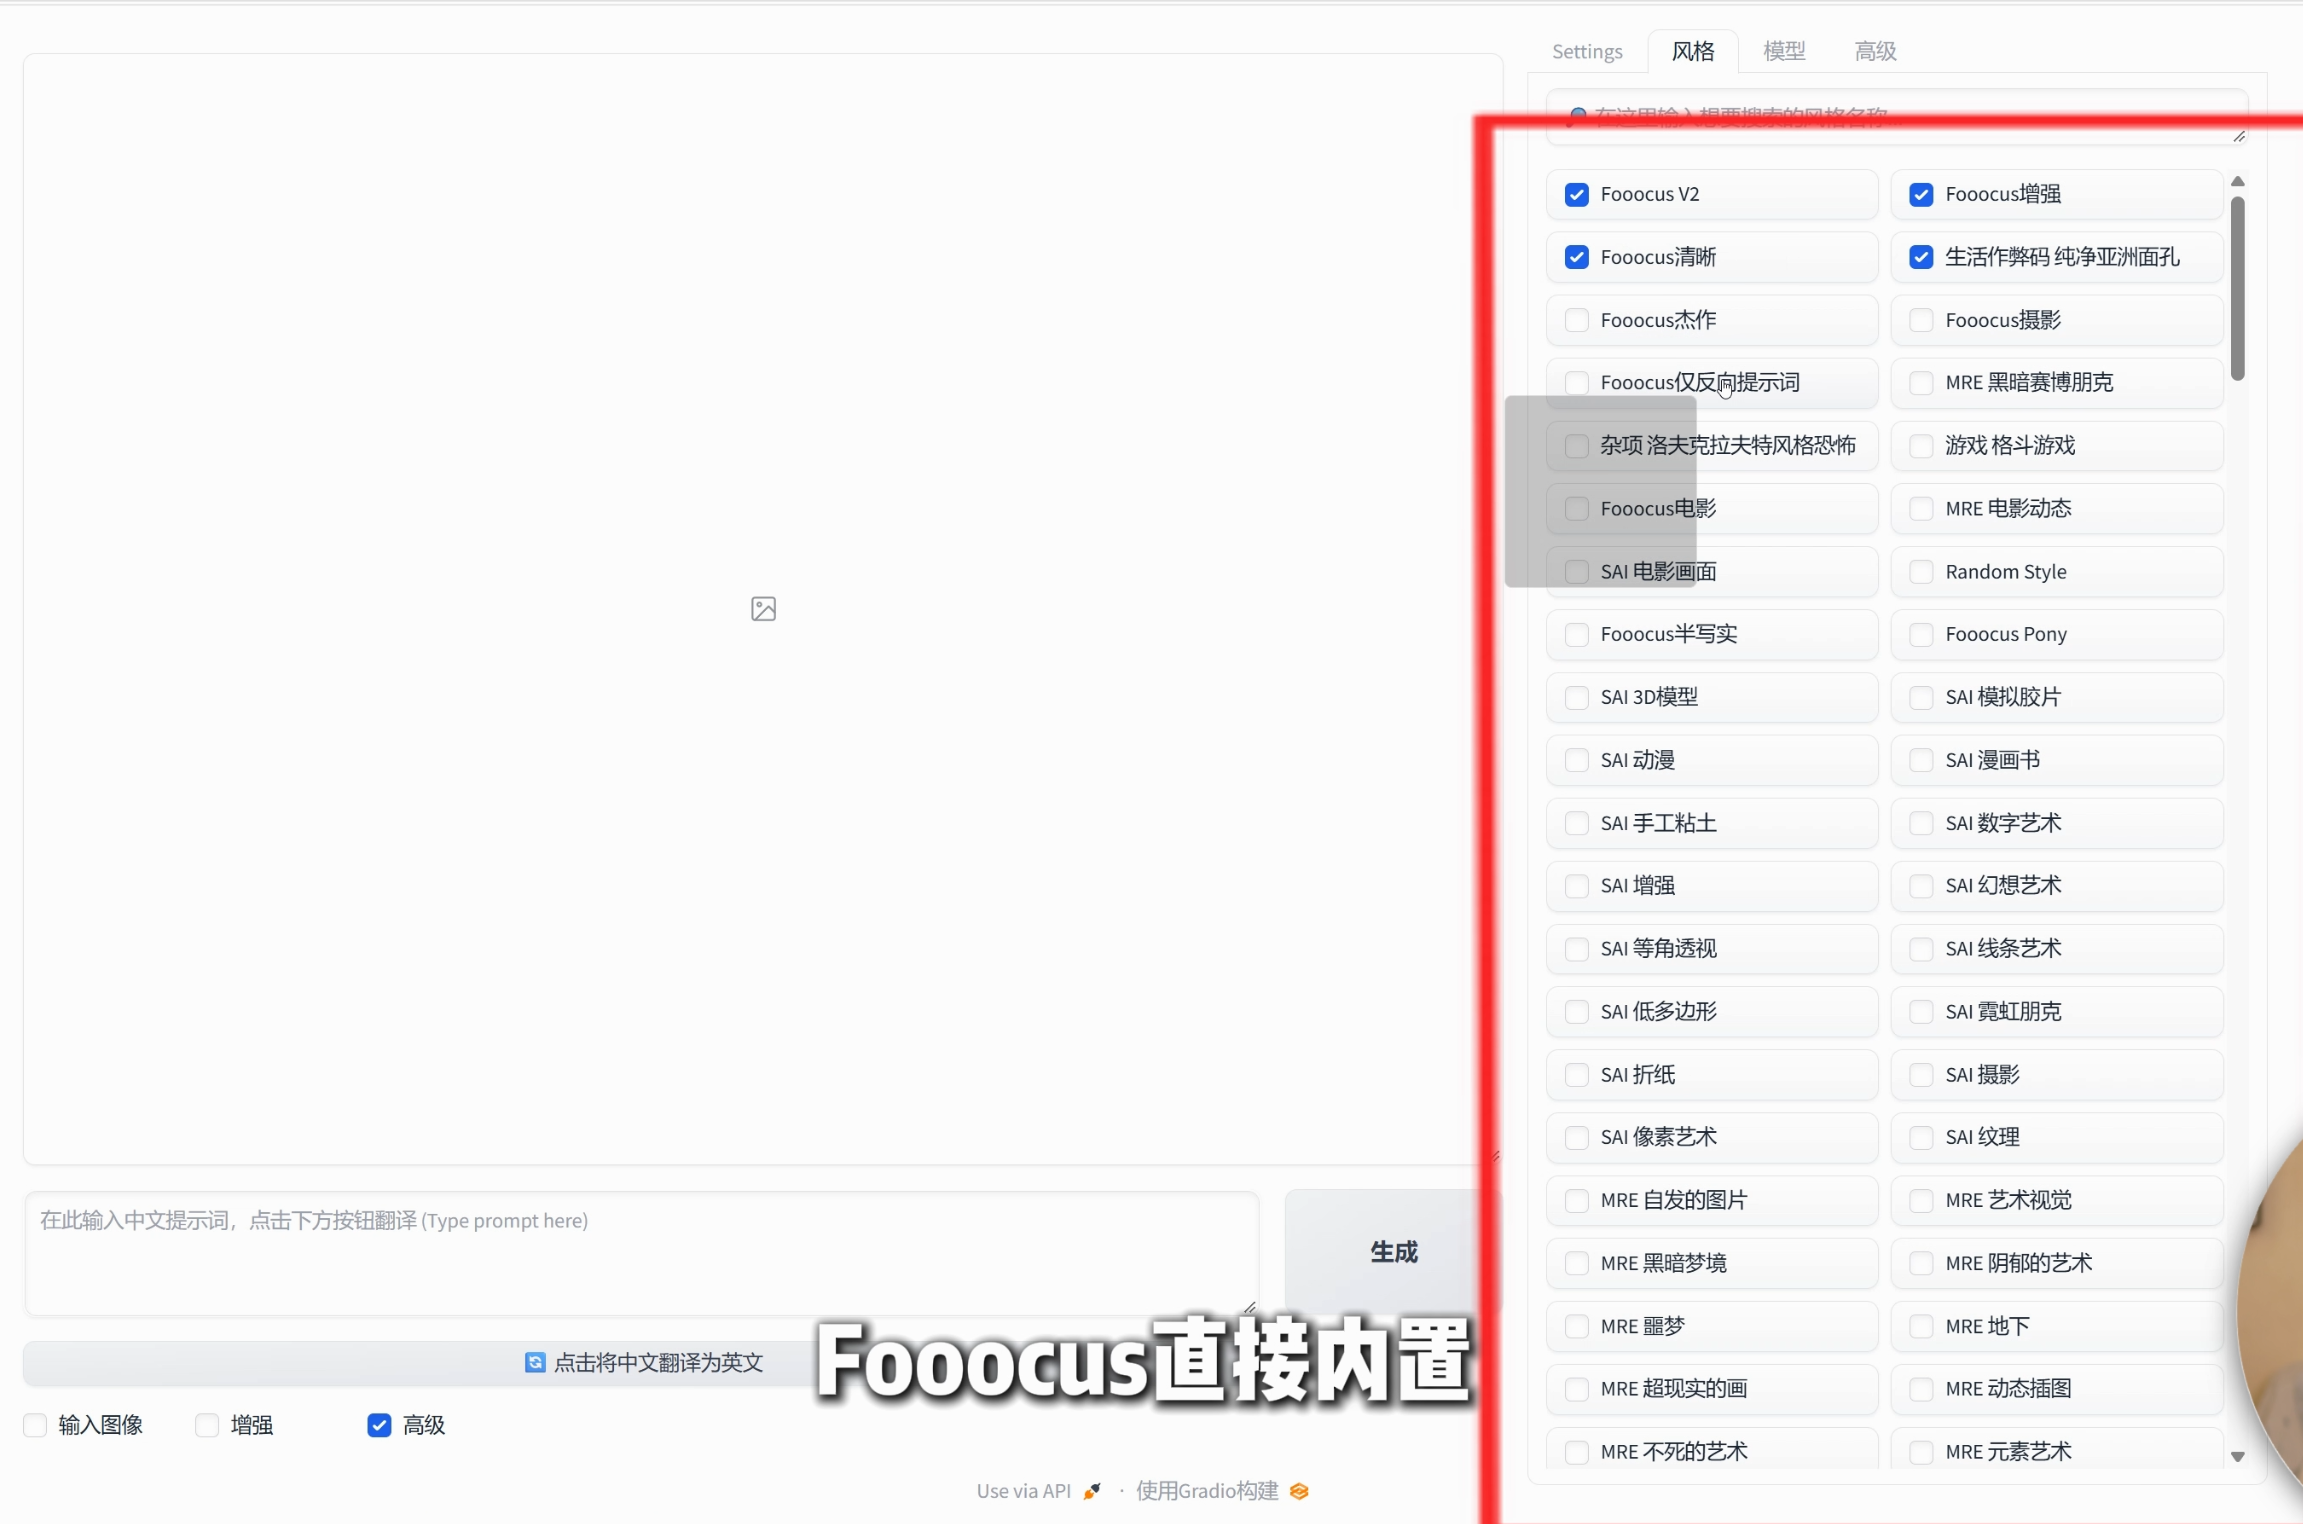Uncheck the Fooocus增强 style
The height and width of the screenshot is (1524, 2303).
click(1921, 194)
